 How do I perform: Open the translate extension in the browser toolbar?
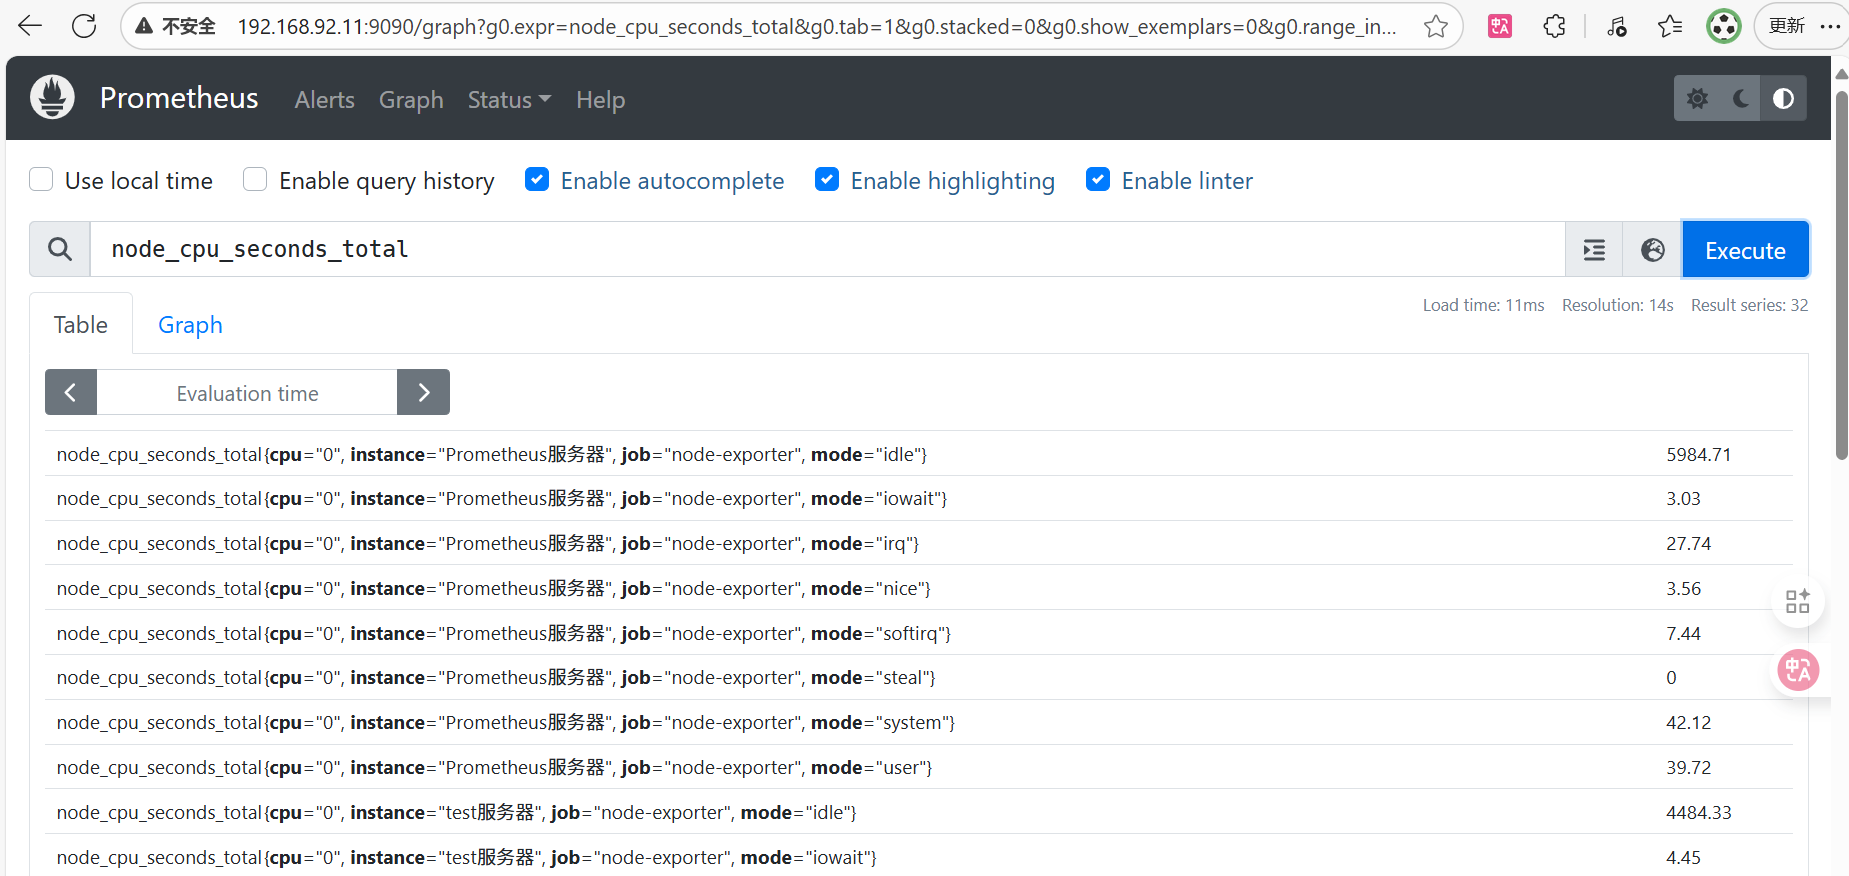pyautogui.click(x=1500, y=26)
